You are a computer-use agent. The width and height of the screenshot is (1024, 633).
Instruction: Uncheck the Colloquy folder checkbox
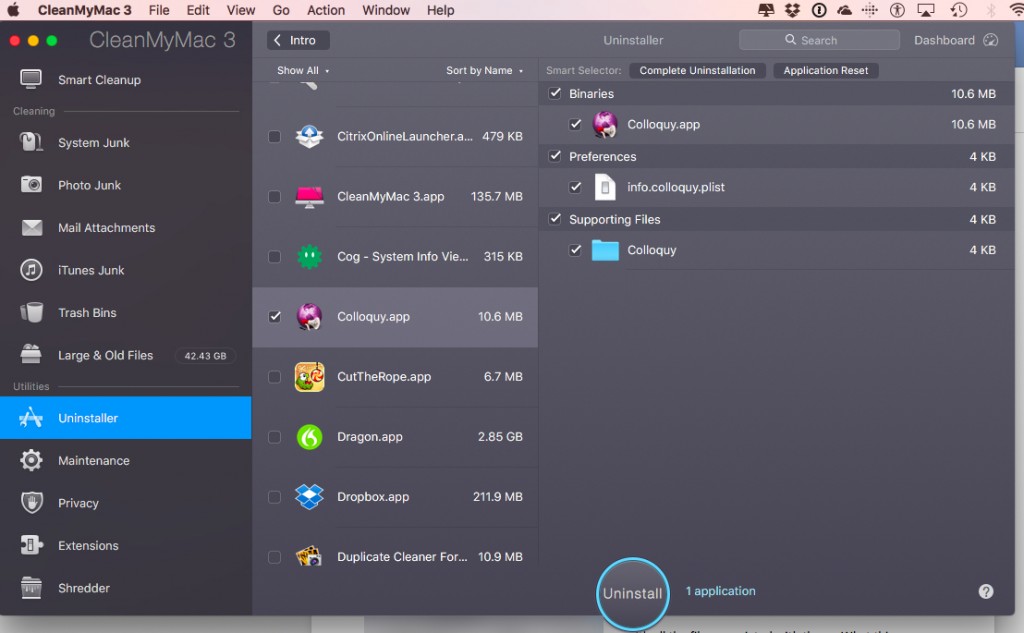coord(575,250)
